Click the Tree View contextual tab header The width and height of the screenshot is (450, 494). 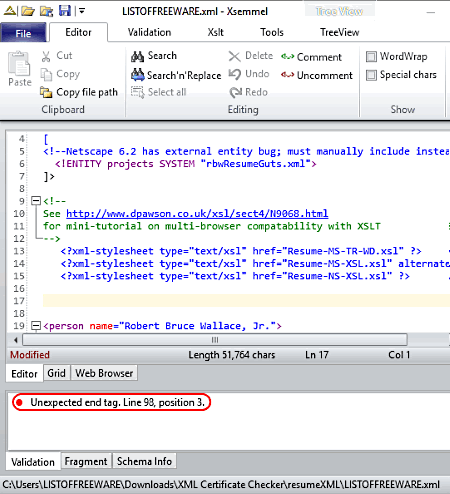339,11
